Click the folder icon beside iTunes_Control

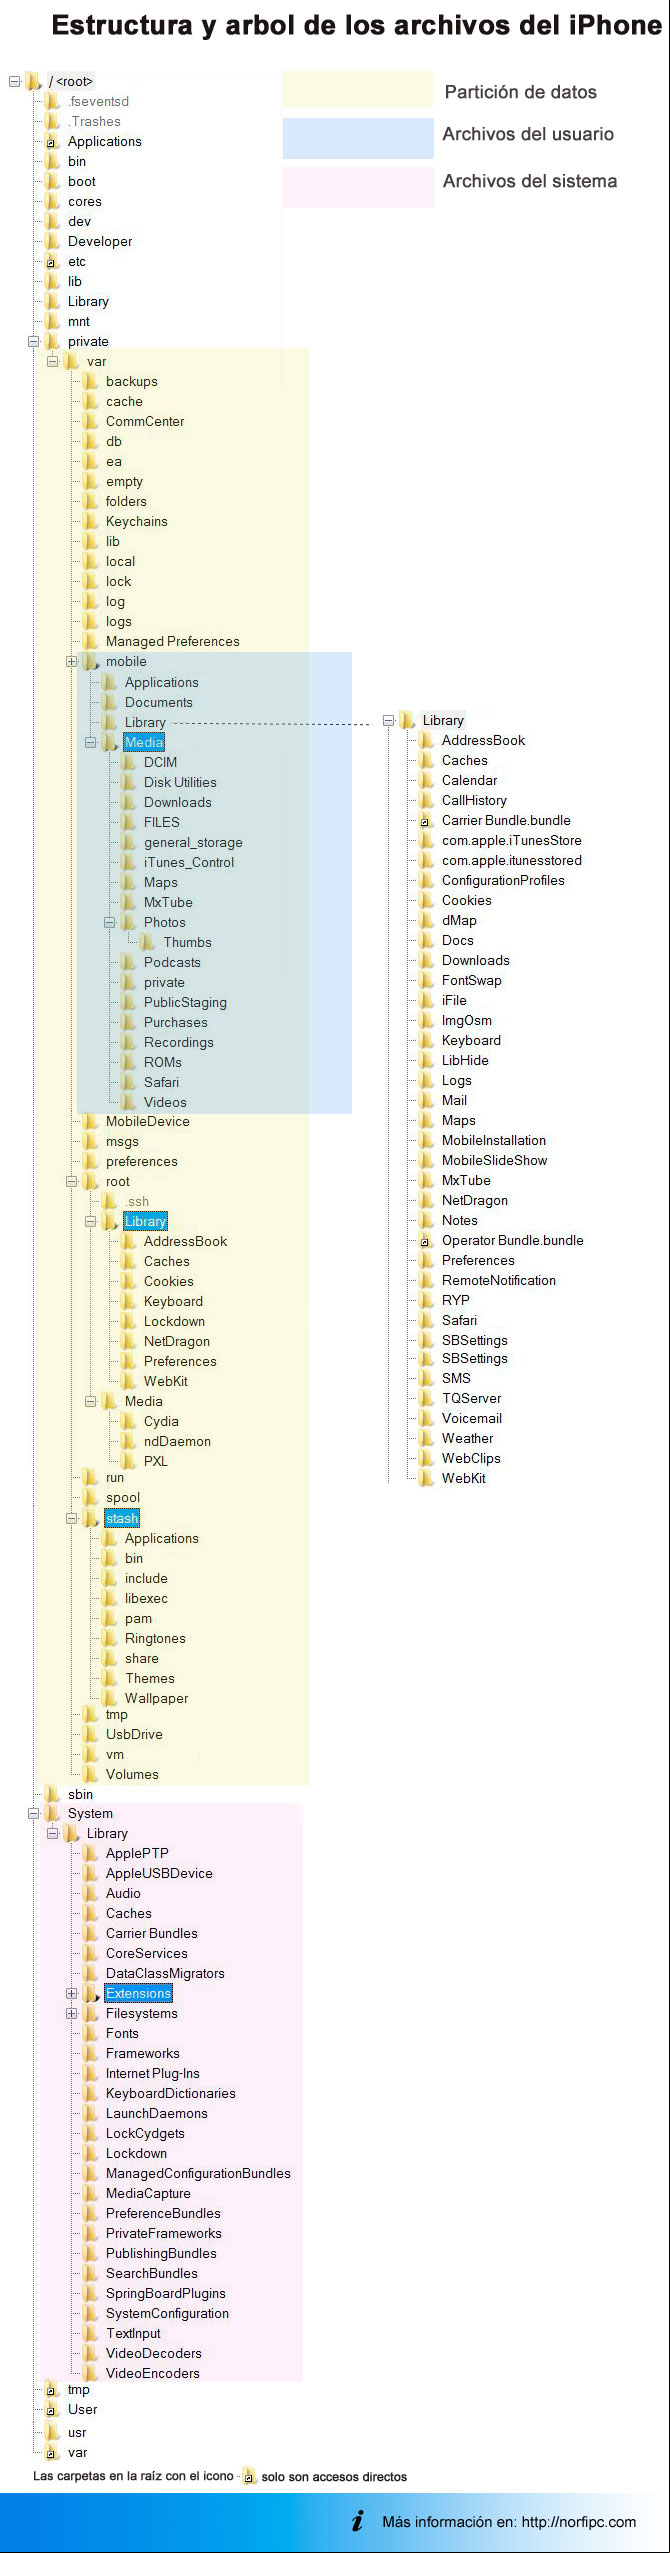(128, 862)
